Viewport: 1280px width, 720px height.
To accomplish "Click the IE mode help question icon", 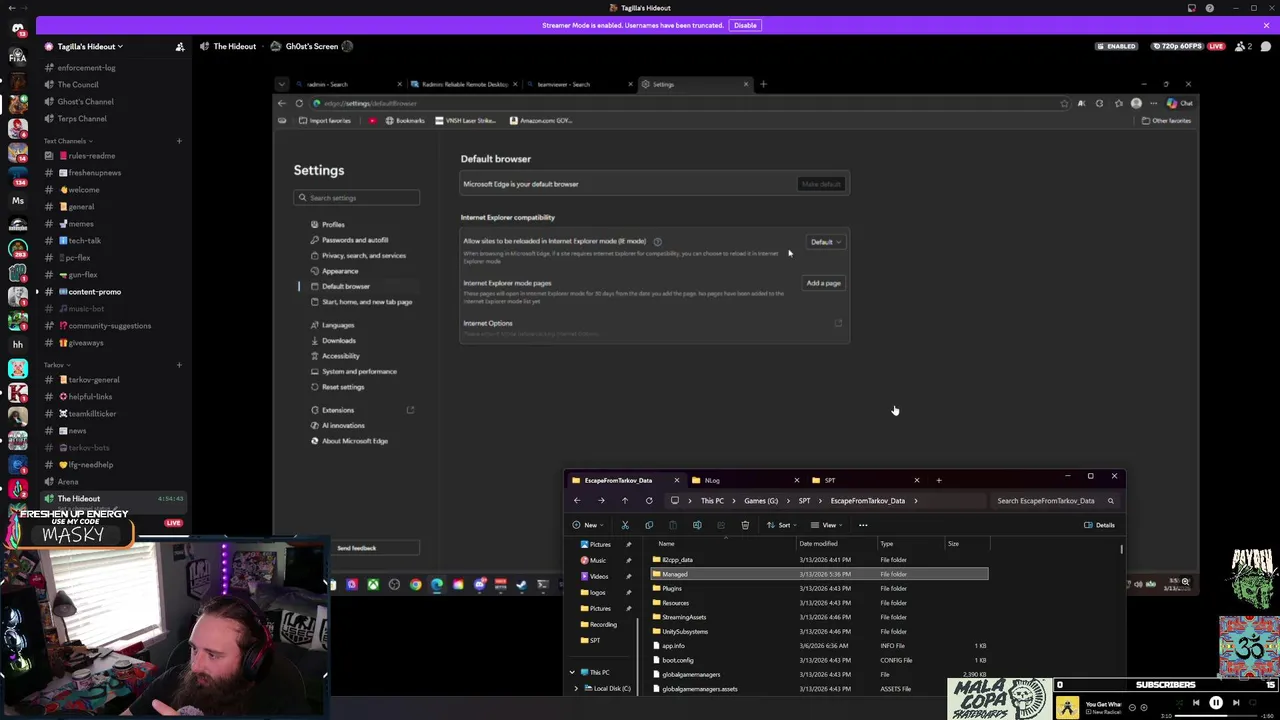I will tap(657, 242).
